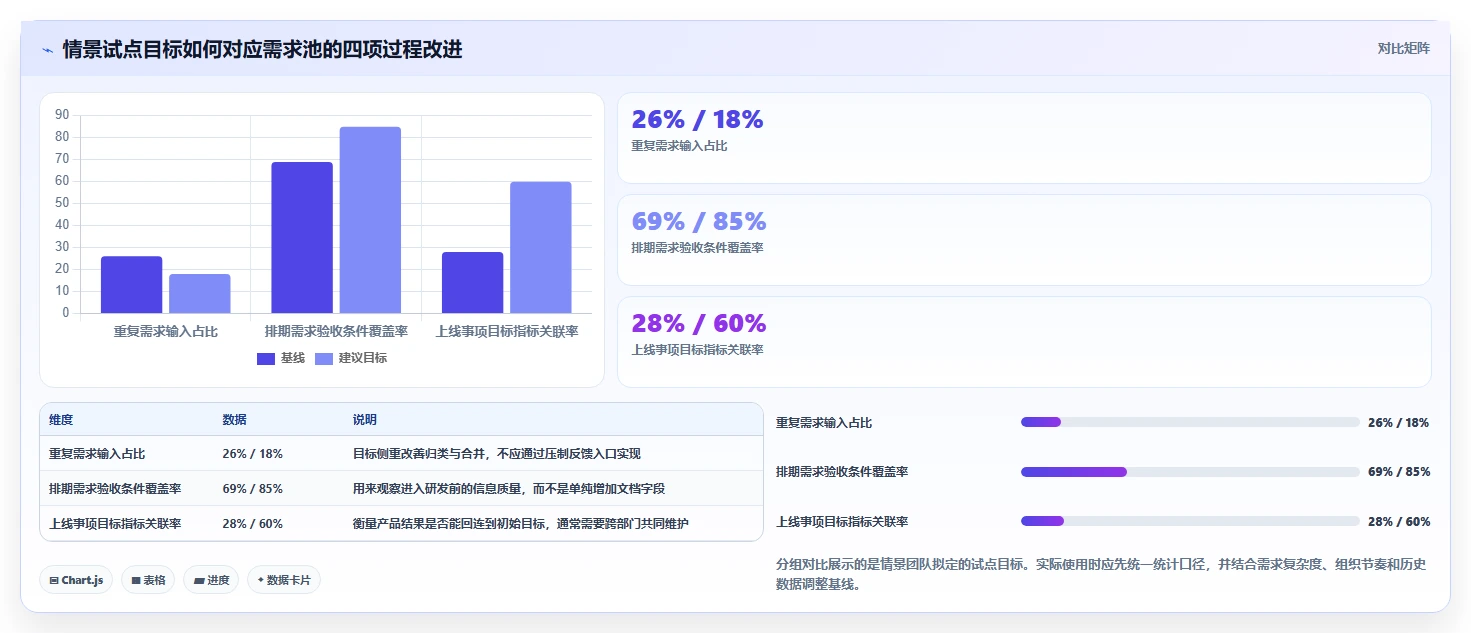
Task: Click the 重复需求输入占比 progress bar
Action: [1190, 422]
